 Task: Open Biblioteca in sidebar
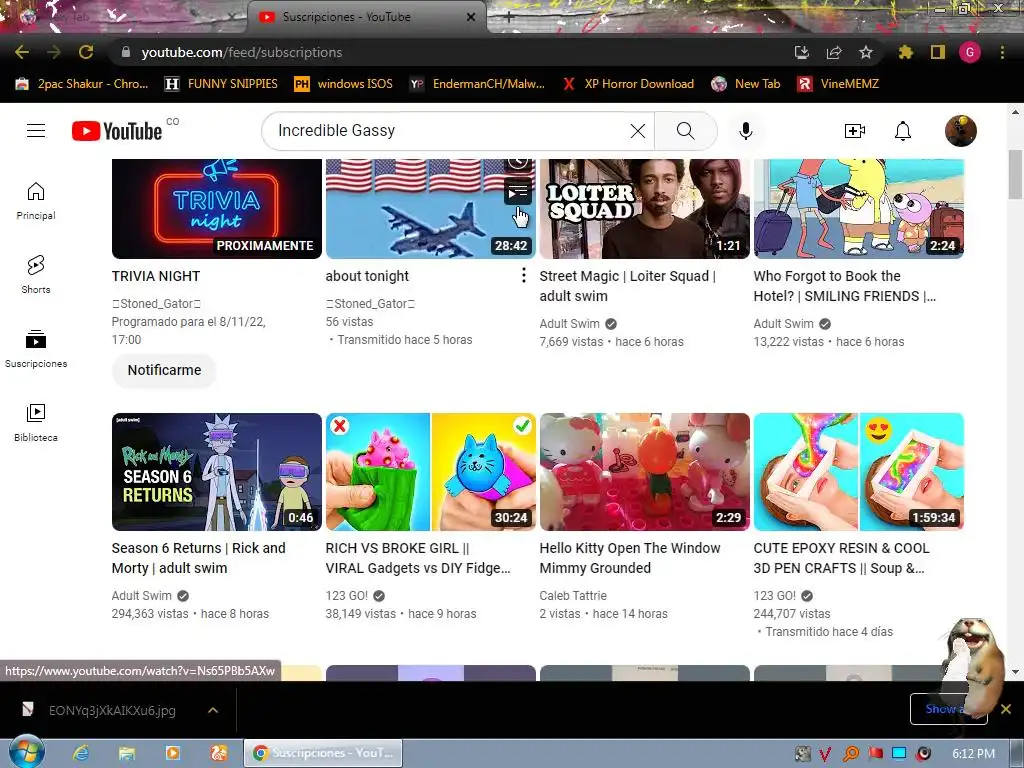[x=36, y=423]
